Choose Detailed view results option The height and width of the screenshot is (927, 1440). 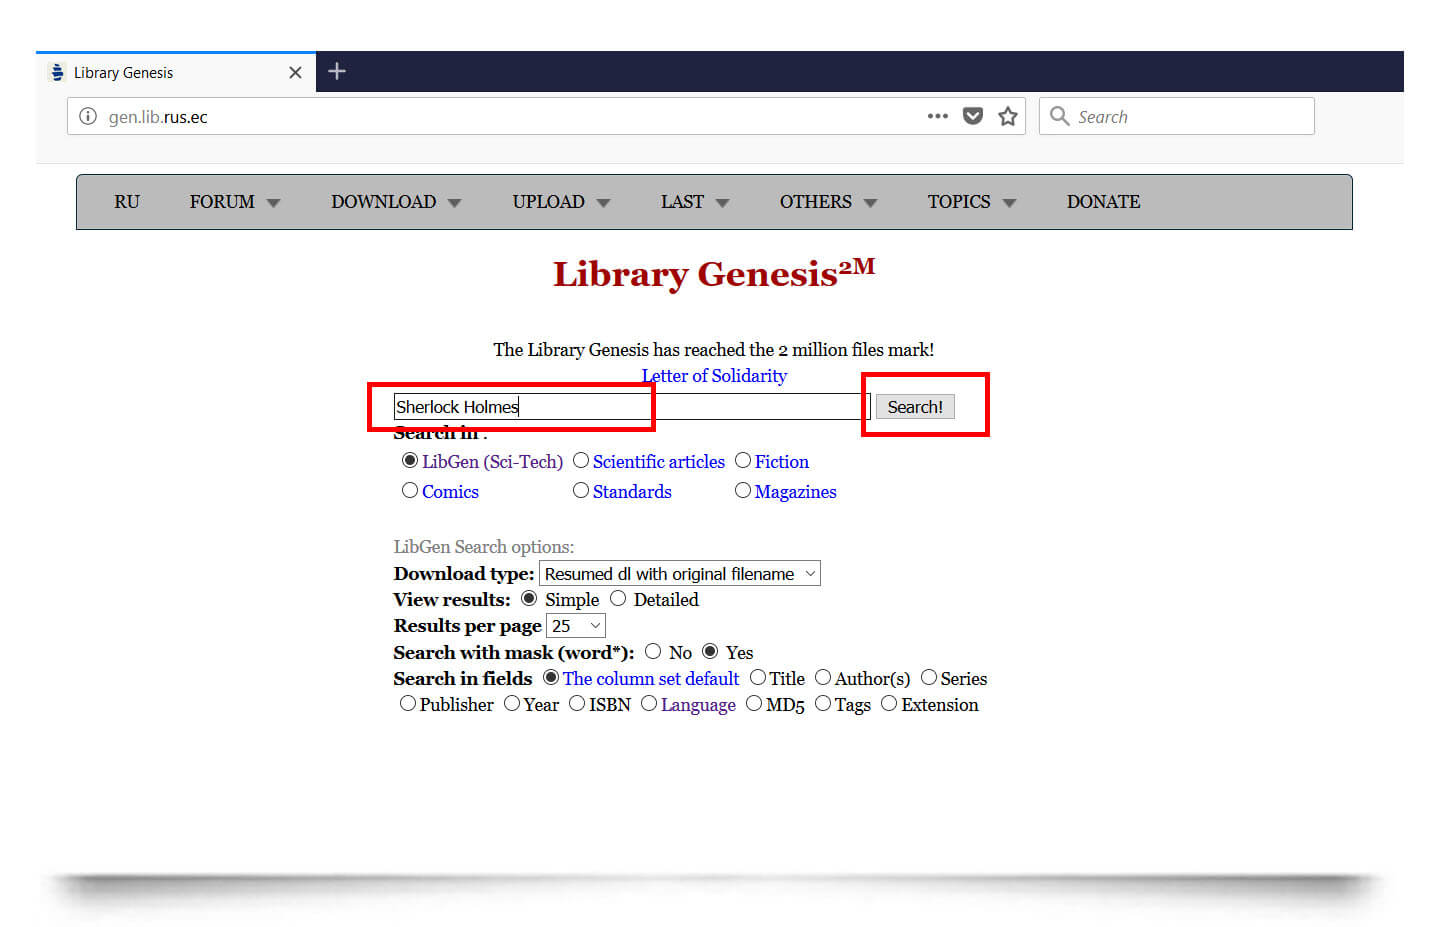[618, 599]
